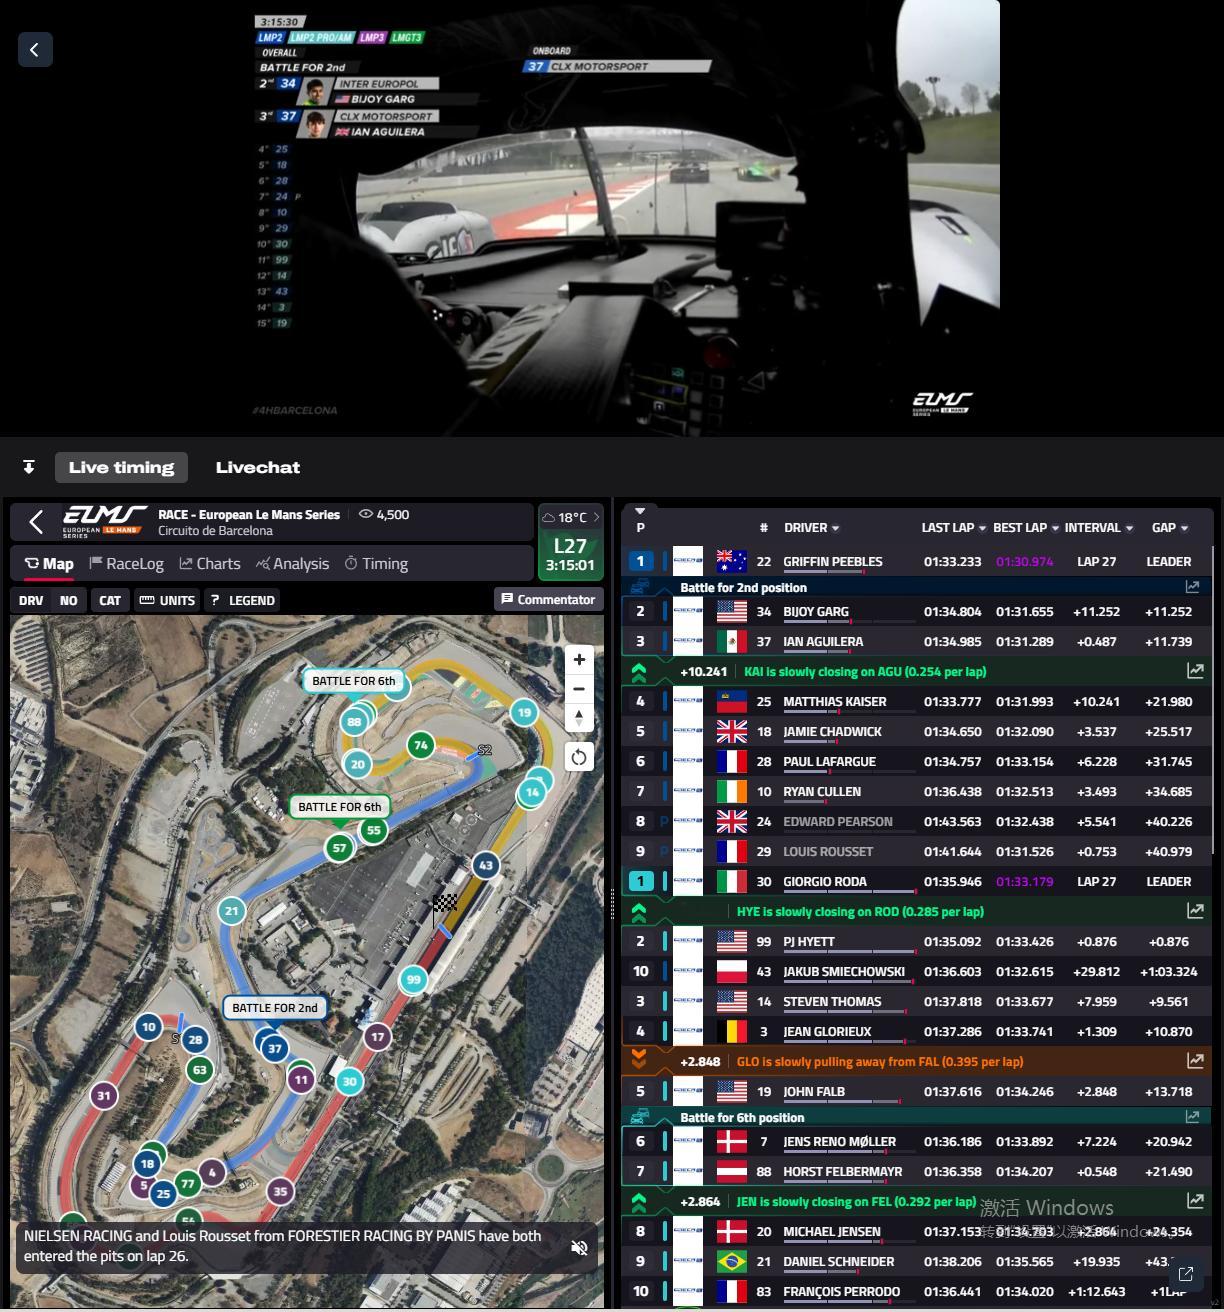Open chart for JEN closing on FEL
This screenshot has width=1224, height=1312.
[x=1194, y=1201]
